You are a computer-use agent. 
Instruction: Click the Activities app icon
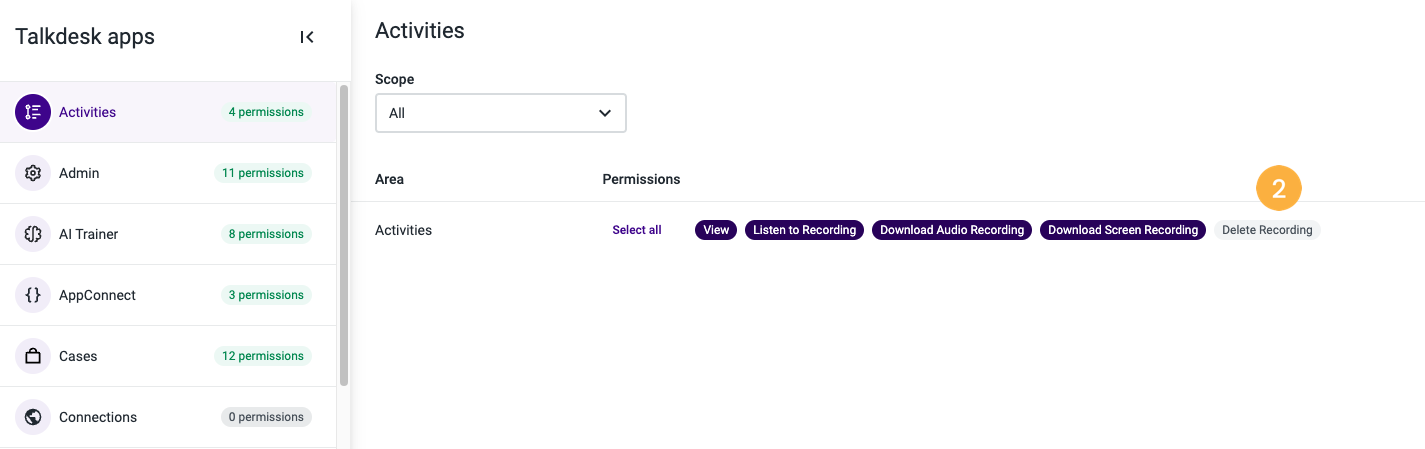(x=33, y=112)
